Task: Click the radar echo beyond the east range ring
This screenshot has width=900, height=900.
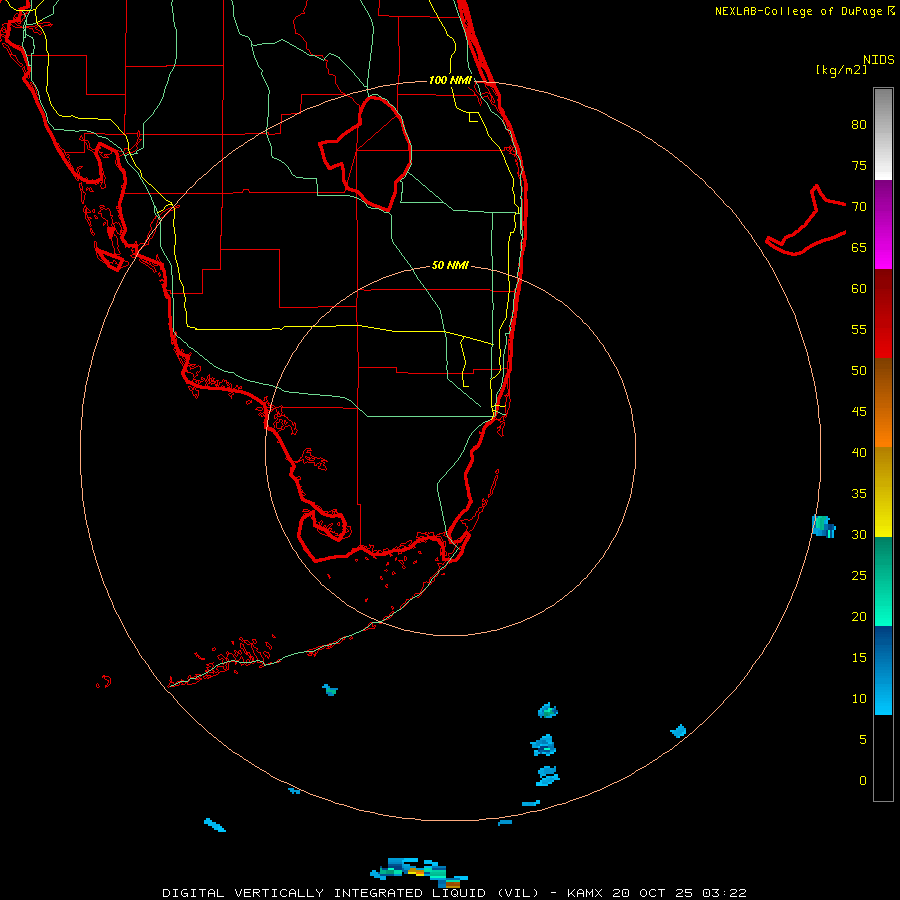Action: point(823,526)
